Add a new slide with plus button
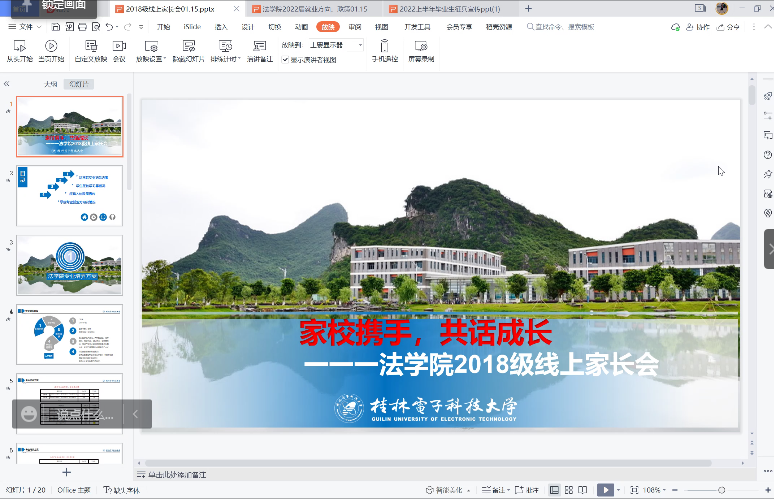This screenshot has width=774, height=499. pos(67,472)
